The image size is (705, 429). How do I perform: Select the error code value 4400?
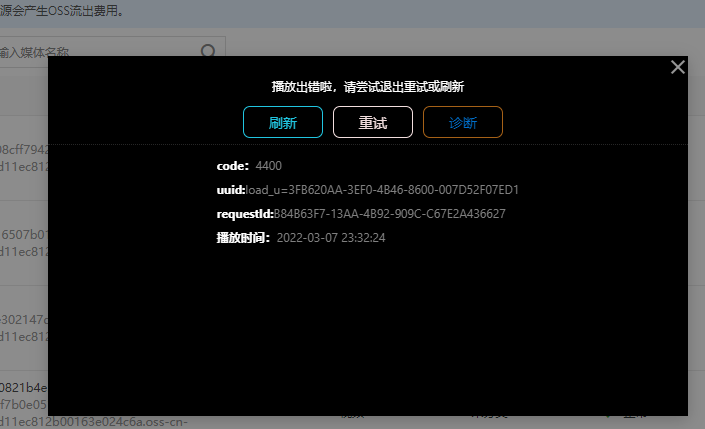point(268,166)
